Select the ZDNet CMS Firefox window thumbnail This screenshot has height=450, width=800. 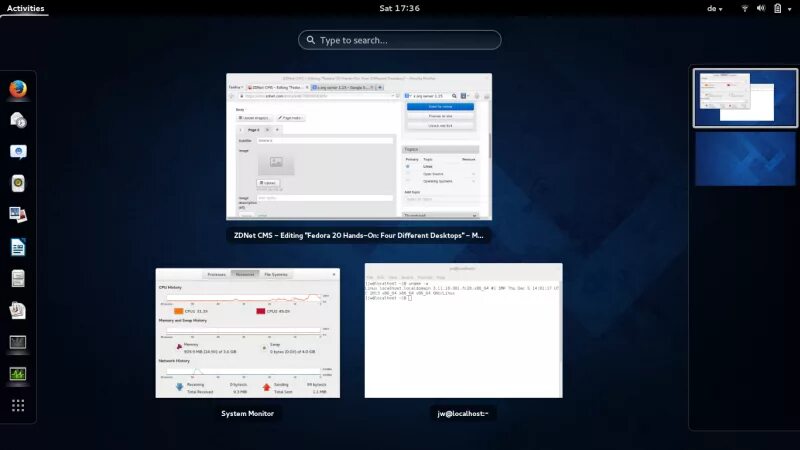359,147
